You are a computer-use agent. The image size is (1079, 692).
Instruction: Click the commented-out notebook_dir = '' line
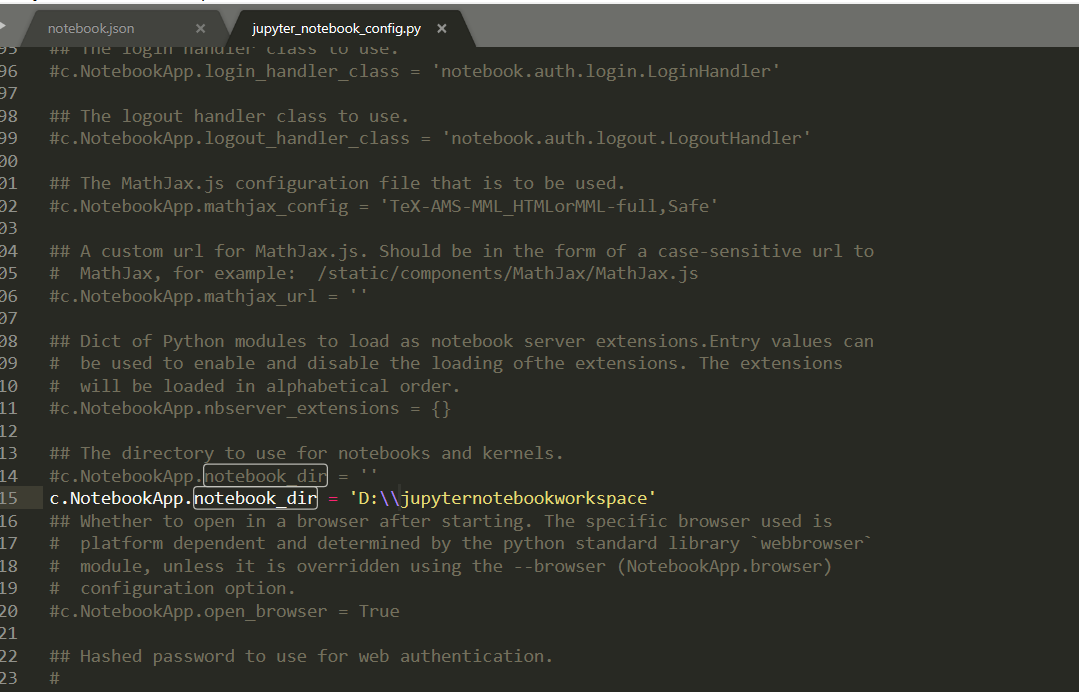213,475
